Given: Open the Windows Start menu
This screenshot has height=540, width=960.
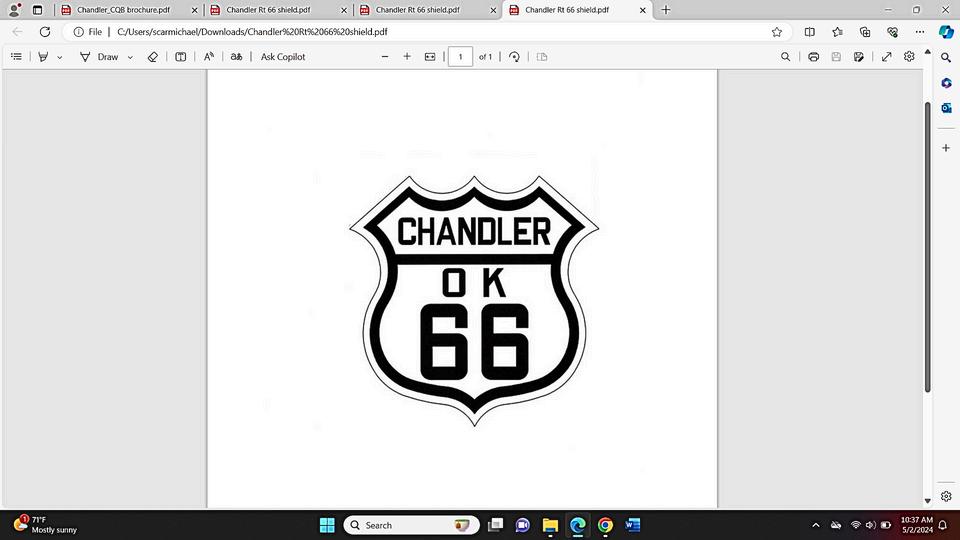Looking at the screenshot, I should point(327,525).
